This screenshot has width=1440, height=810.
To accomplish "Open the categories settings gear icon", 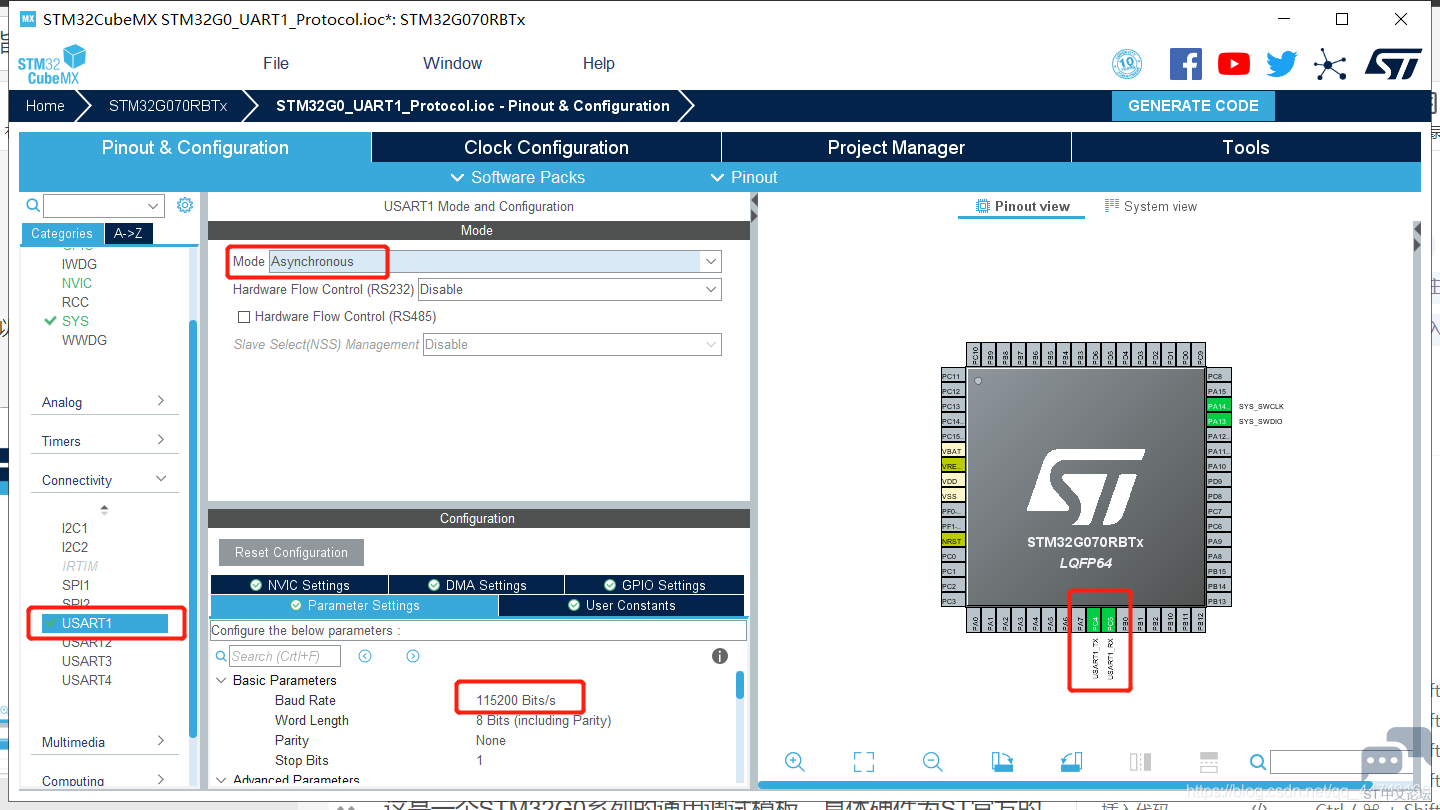I will click(185, 205).
